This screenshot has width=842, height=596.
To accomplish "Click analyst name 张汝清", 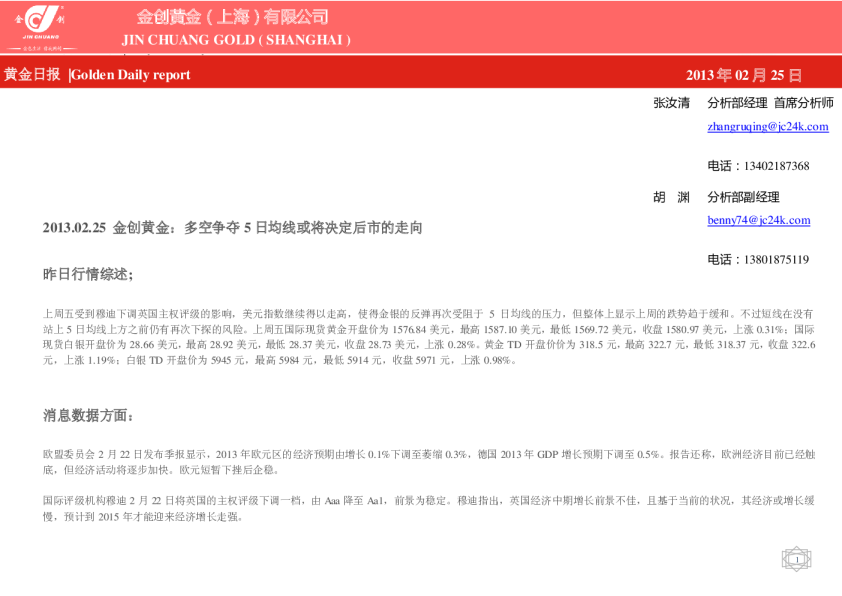I will point(671,103).
